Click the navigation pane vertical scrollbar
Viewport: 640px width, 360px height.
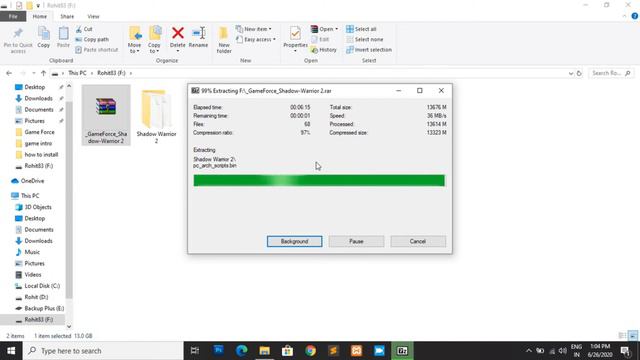(69, 200)
